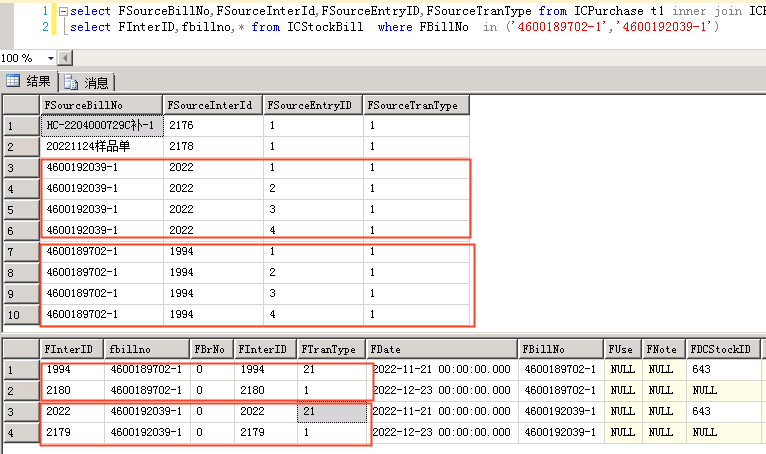The image size is (766, 454).
Task: Select row 3 header in top grid
Action: (19, 167)
